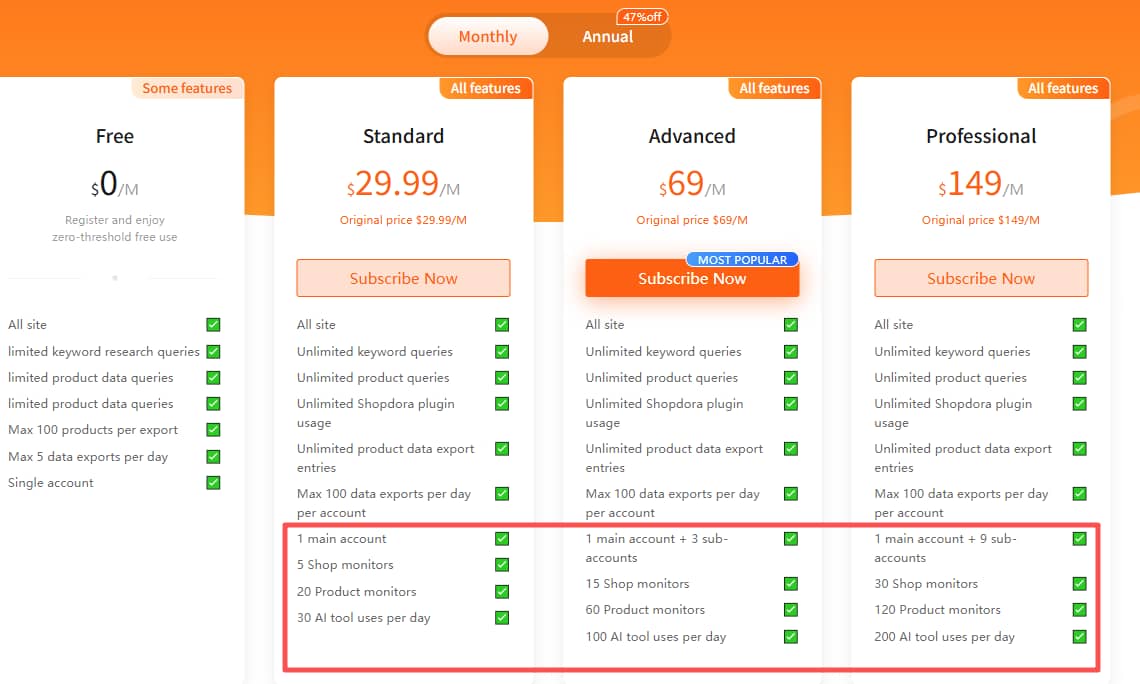1140x684 pixels.
Task: Click the 47% off badge
Action: (643, 17)
